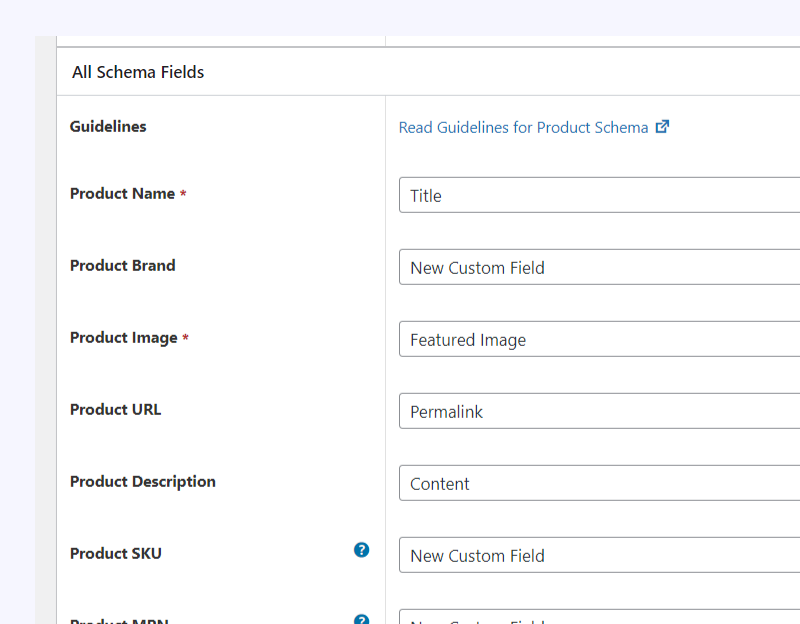Open the Product Description dropdown showing Content
Viewport: 800px width, 624px height.
600,484
